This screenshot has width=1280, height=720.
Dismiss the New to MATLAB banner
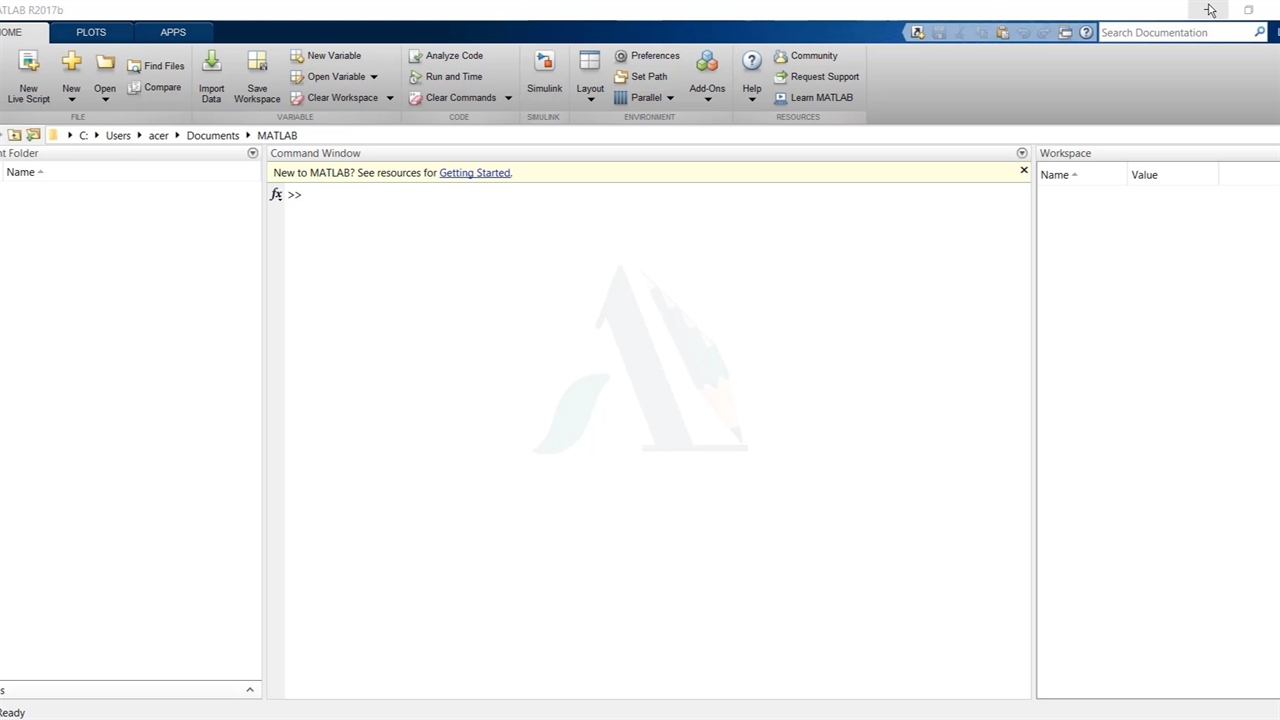click(x=1023, y=171)
